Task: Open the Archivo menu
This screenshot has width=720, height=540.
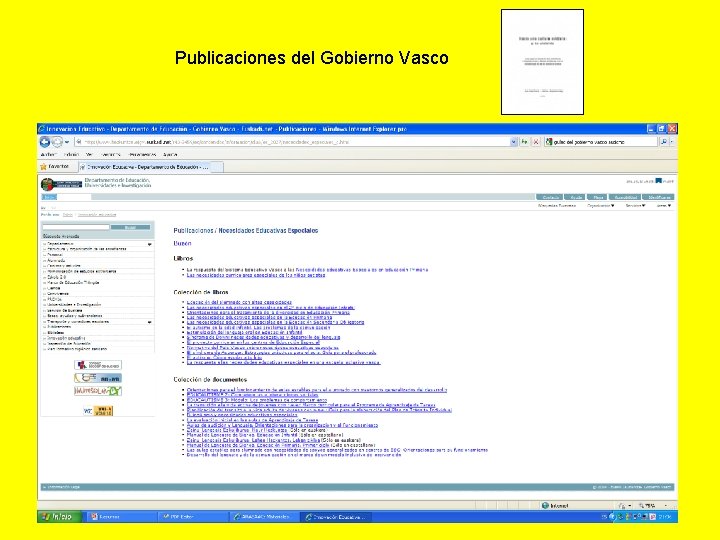Action: [48, 155]
